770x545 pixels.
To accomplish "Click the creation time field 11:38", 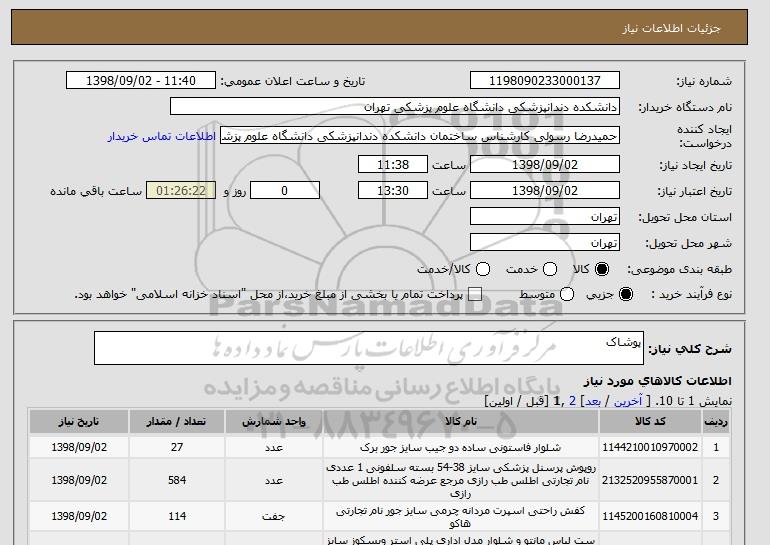I will pos(393,164).
